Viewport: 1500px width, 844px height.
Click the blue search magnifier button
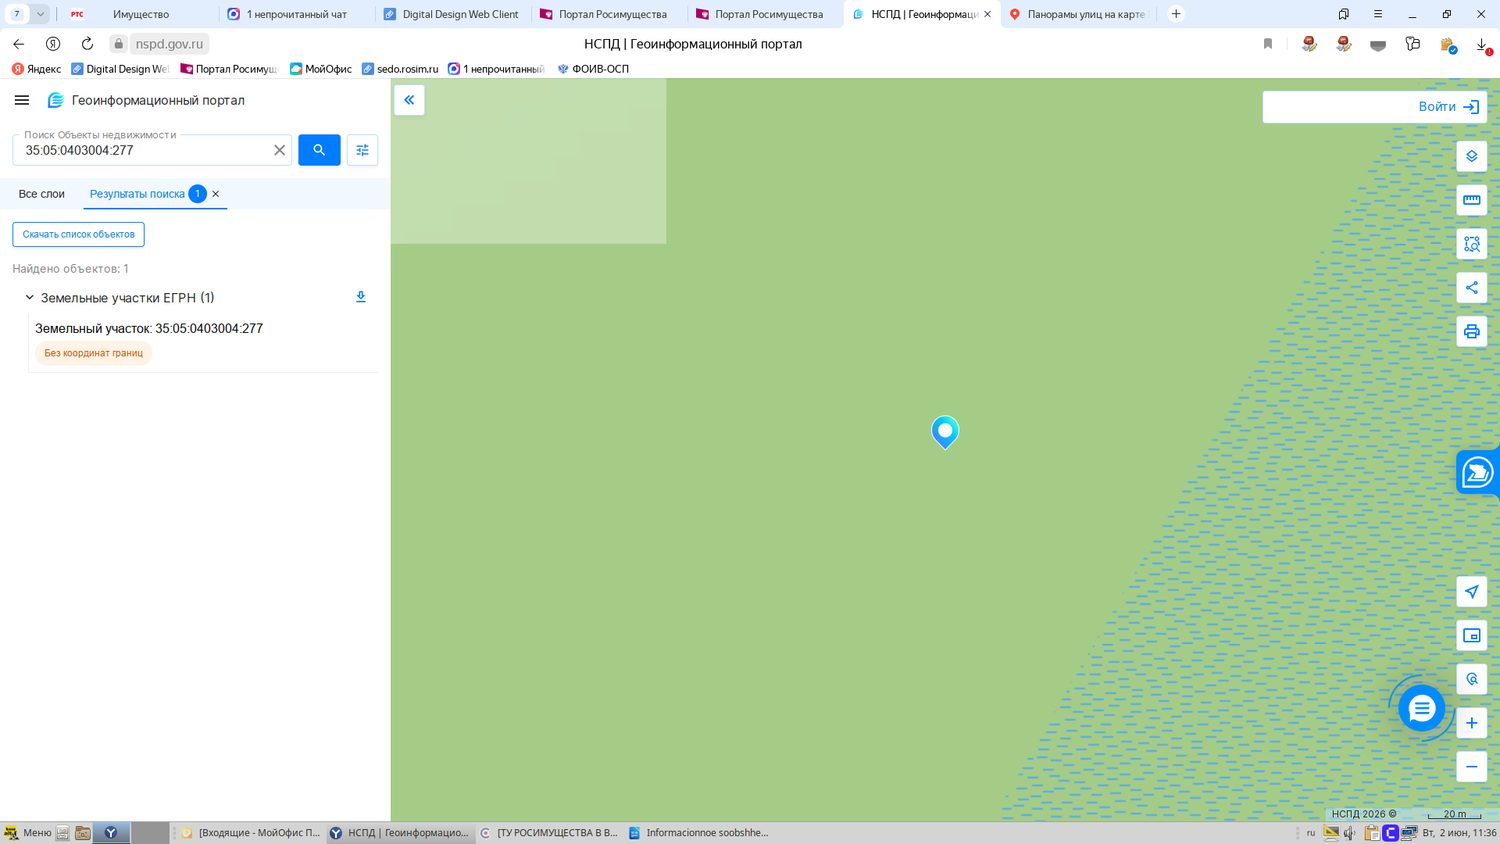click(319, 150)
